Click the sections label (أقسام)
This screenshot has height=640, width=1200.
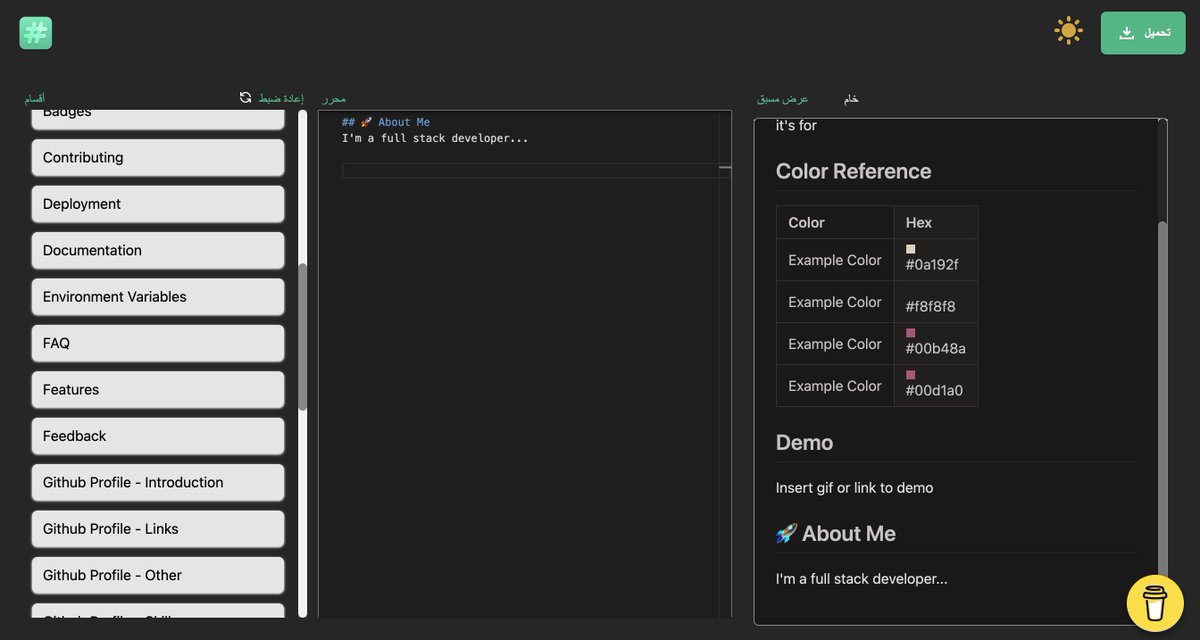pos(34,99)
